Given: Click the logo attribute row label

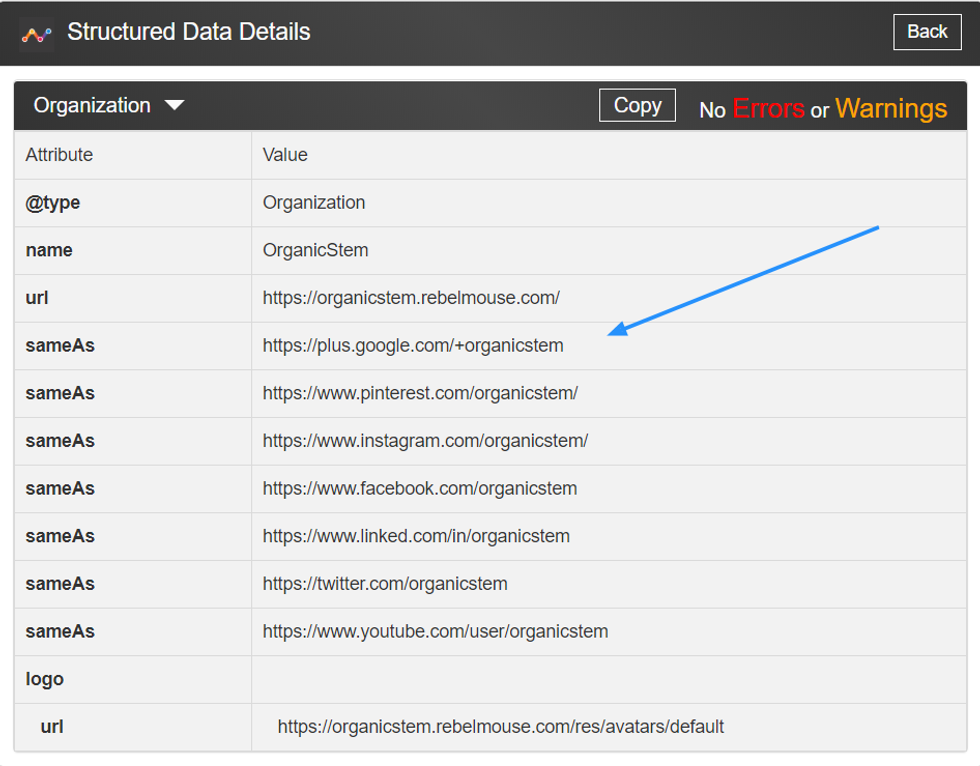Looking at the screenshot, I should [x=45, y=679].
